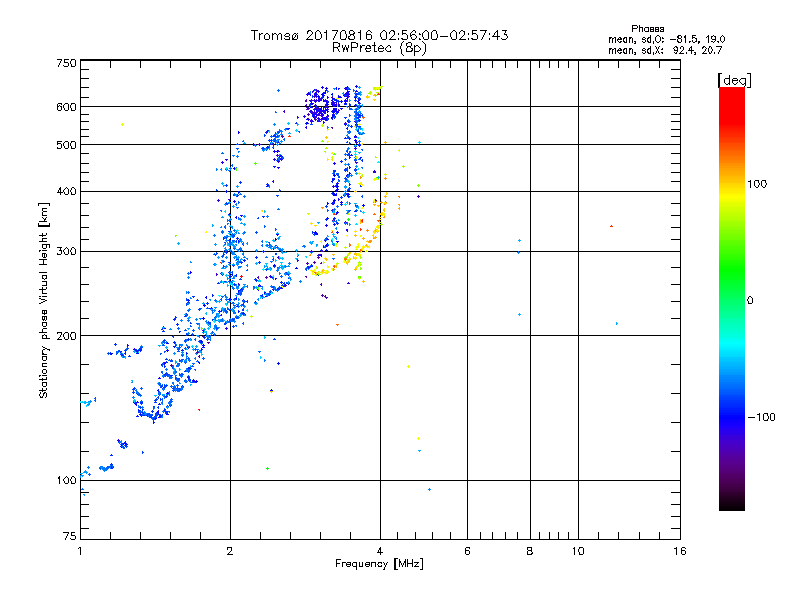
Task: Click the colorbar tick label '0'
Action: [x=750, y=301]
